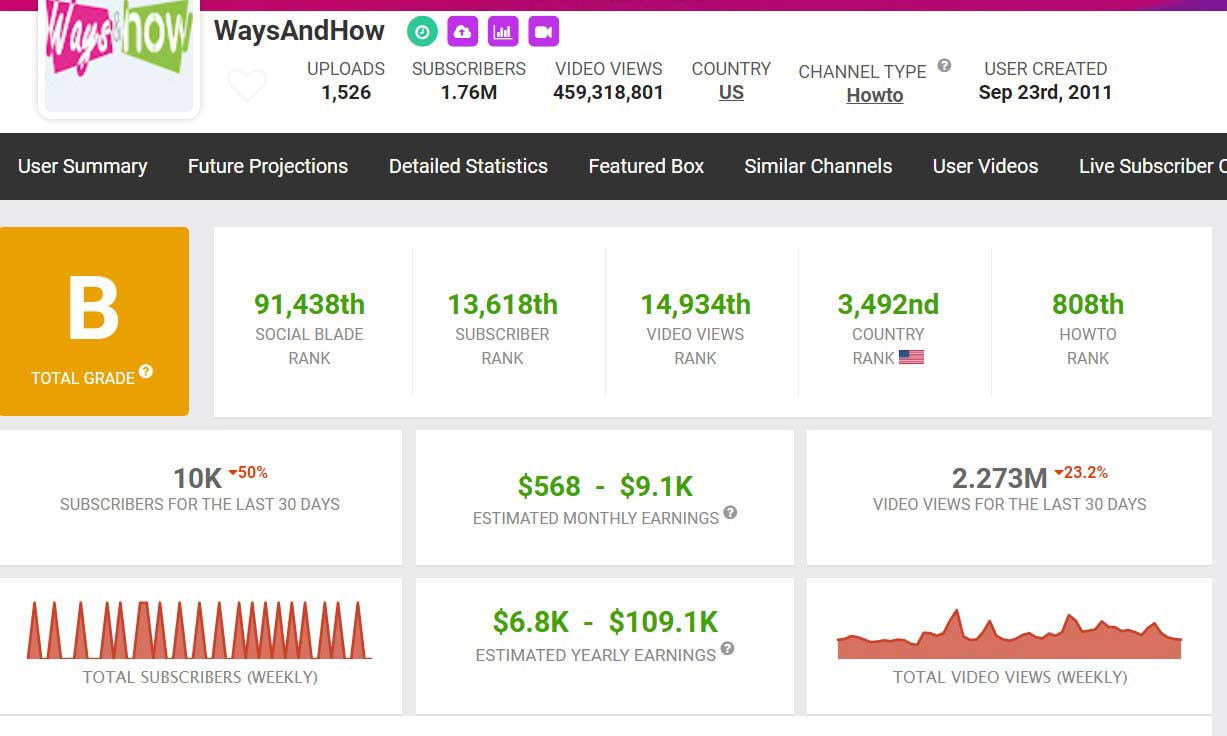Click the US flag beside Country Rank
This screenshot has height=736, width=1227.
point(911,357)
